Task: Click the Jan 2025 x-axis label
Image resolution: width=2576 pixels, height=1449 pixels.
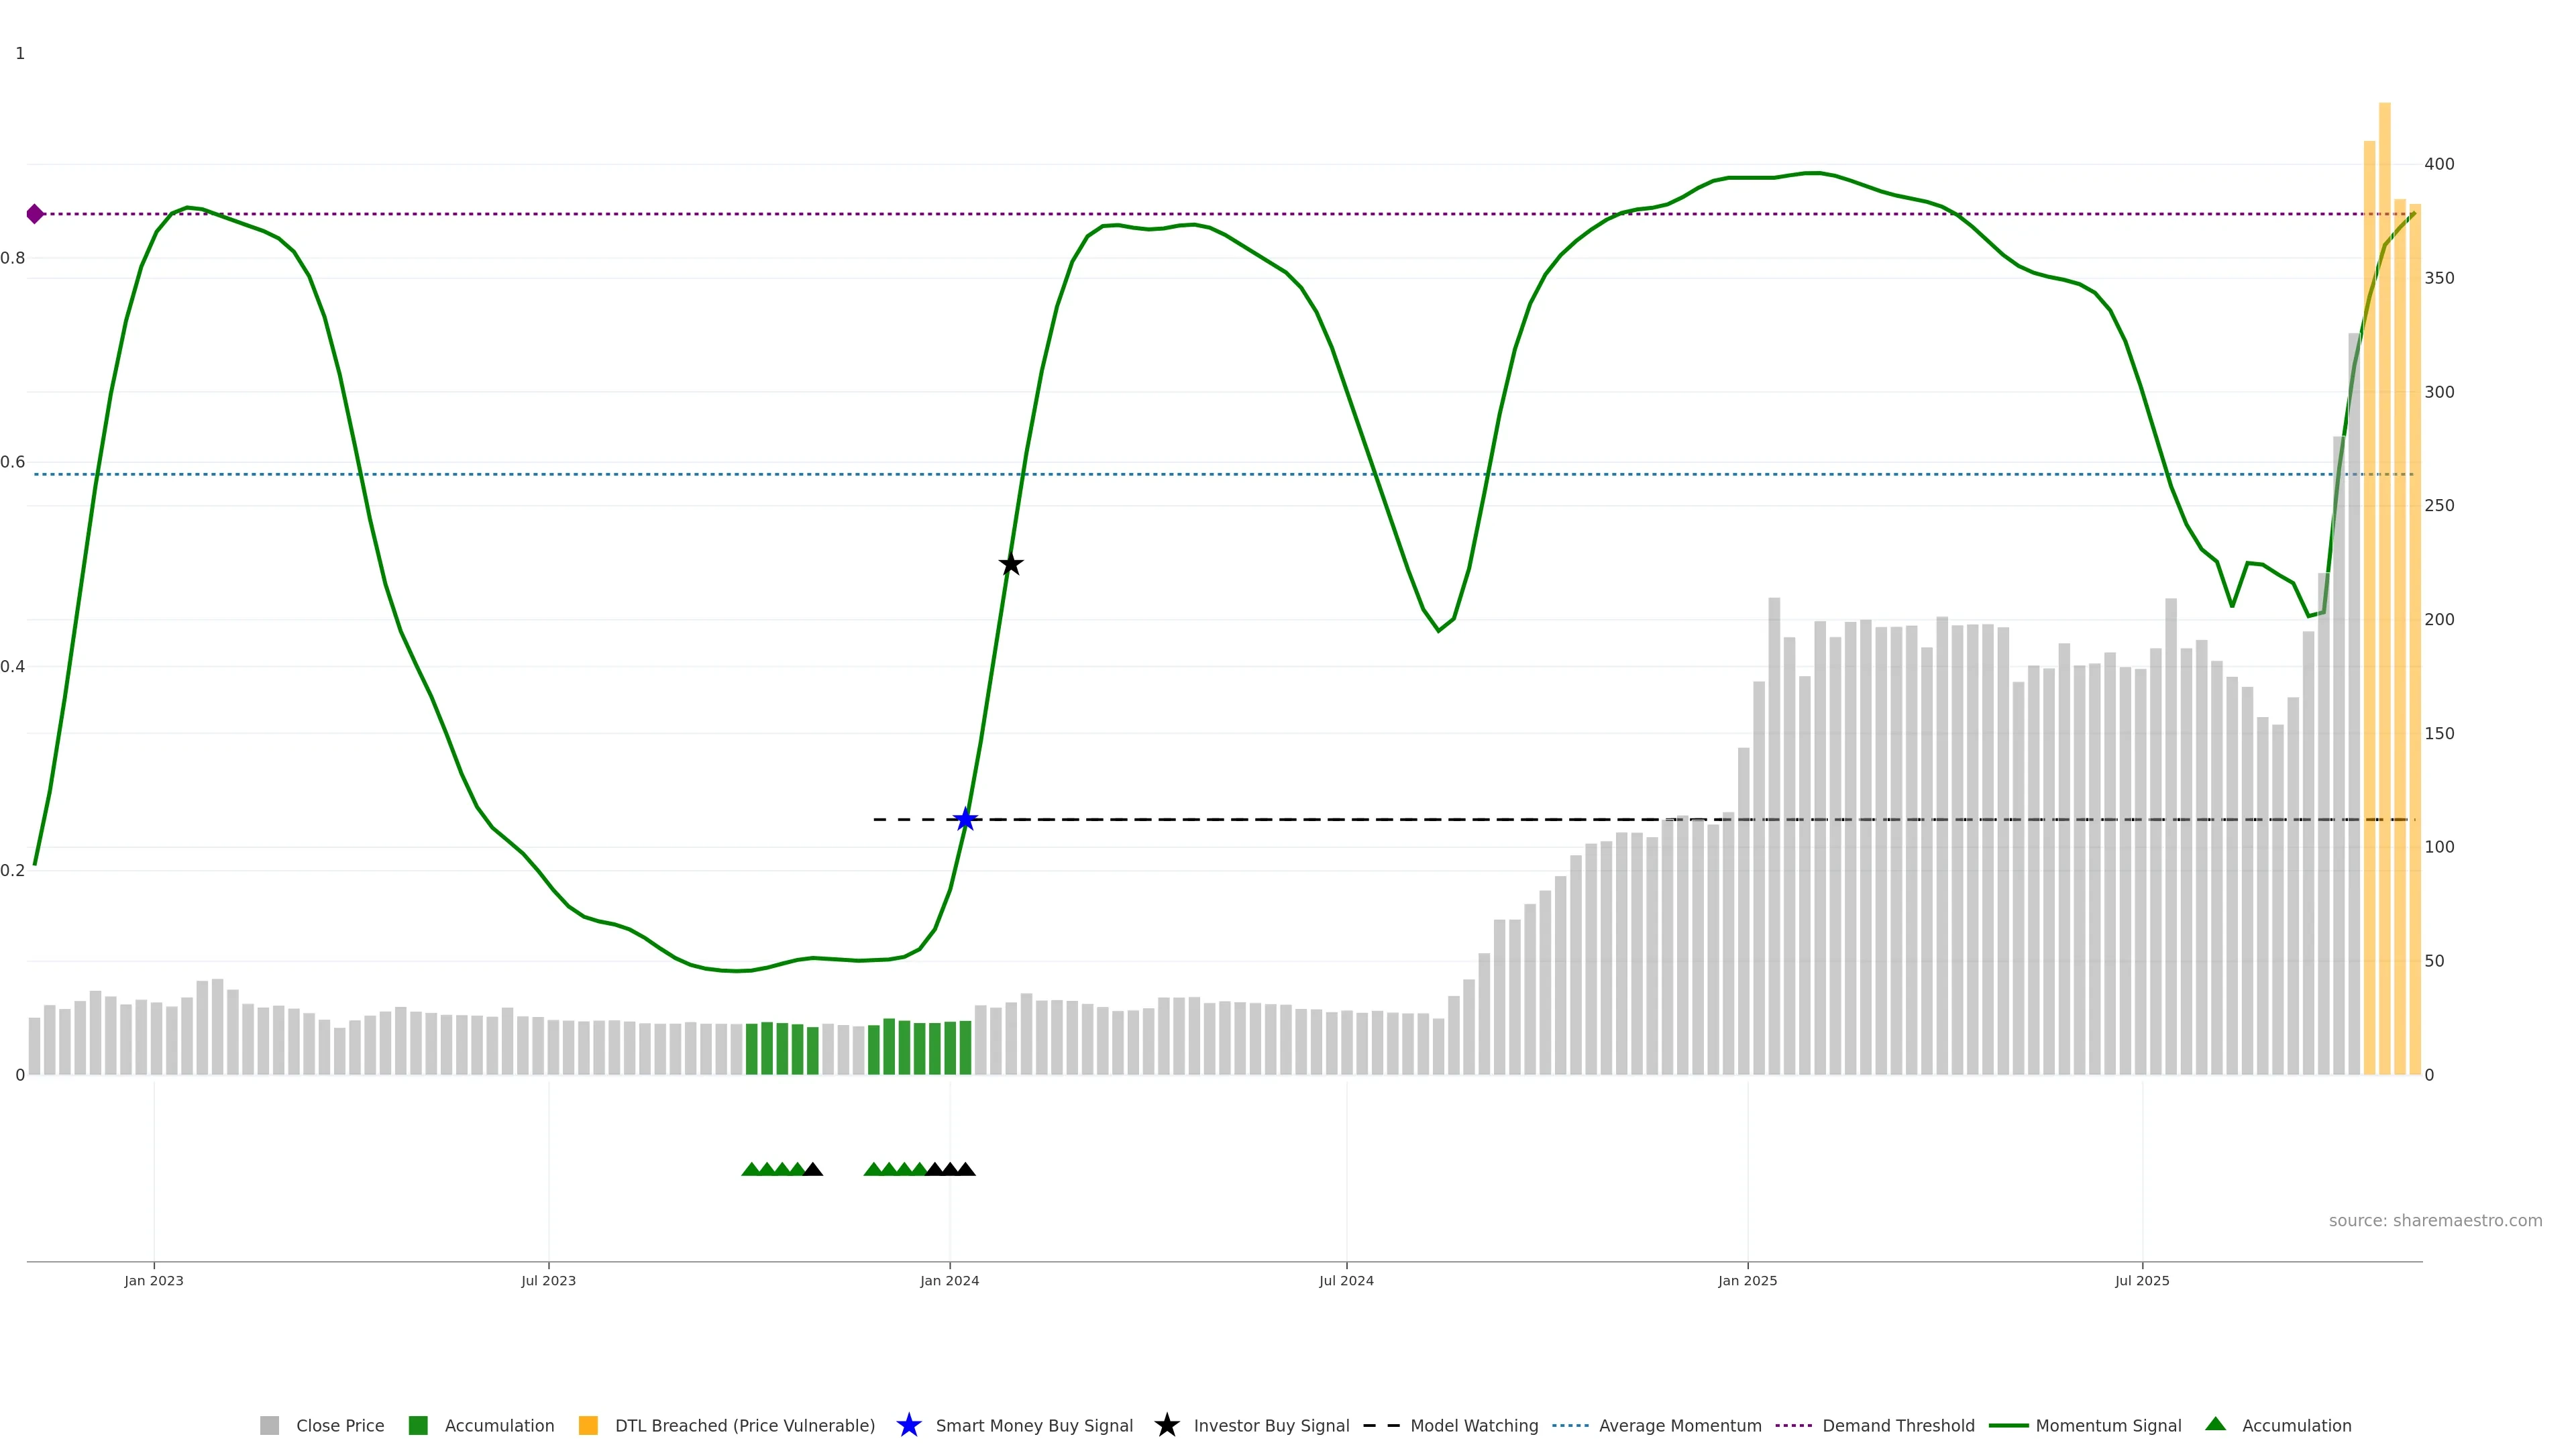Action: tap(1747, 1280)
